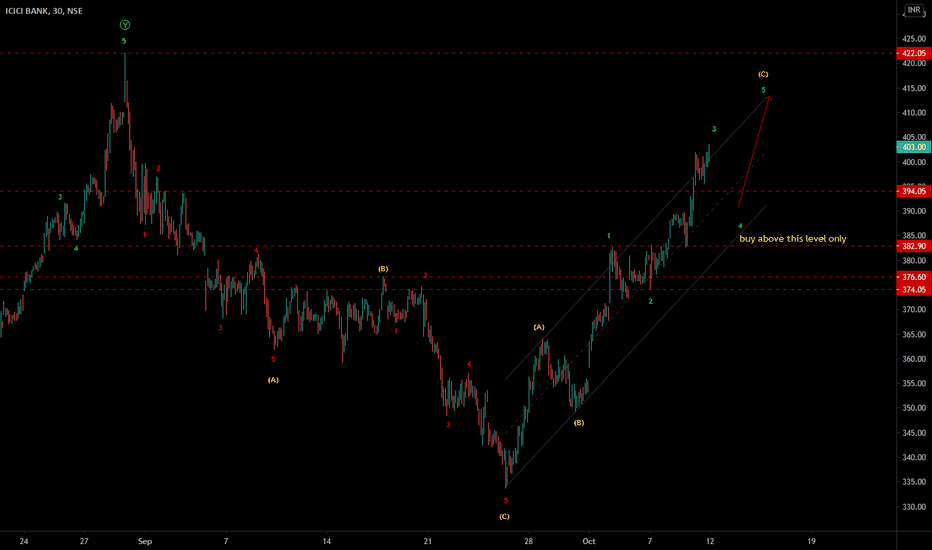
Task: Open the INR currency selector
Action: coord(914,10)
